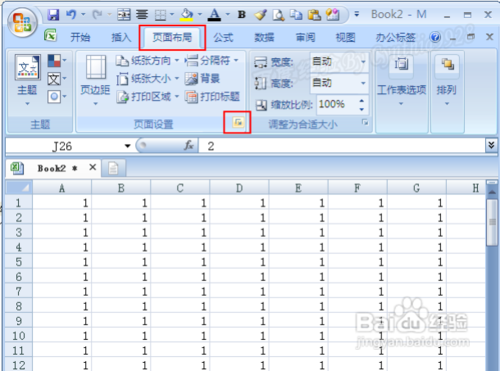Viewport: 500px width, 371px height.
Task: Click the print preview magnifier icon
Action: pyautogui.click(x=278, y=15)
